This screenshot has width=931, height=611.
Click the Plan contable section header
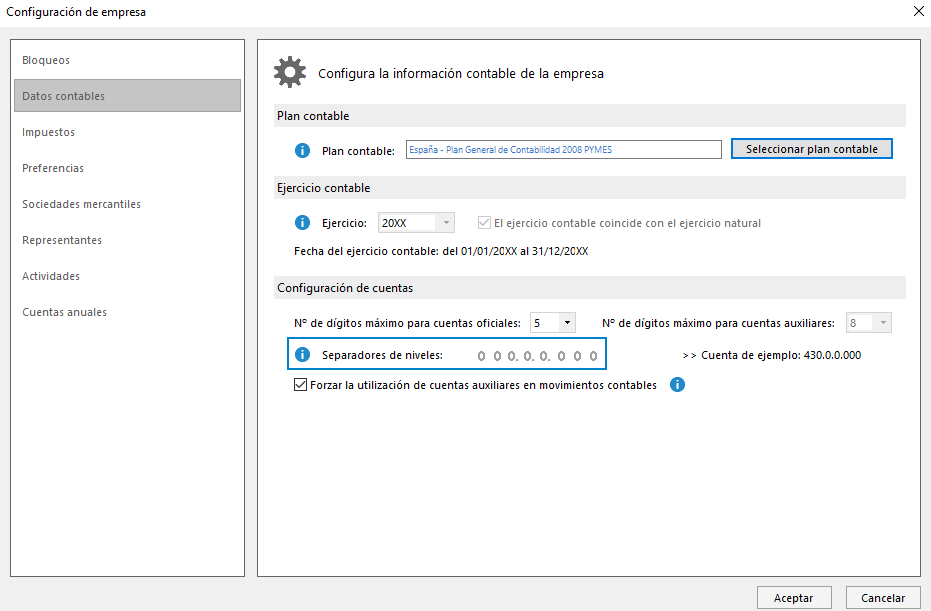590,116
